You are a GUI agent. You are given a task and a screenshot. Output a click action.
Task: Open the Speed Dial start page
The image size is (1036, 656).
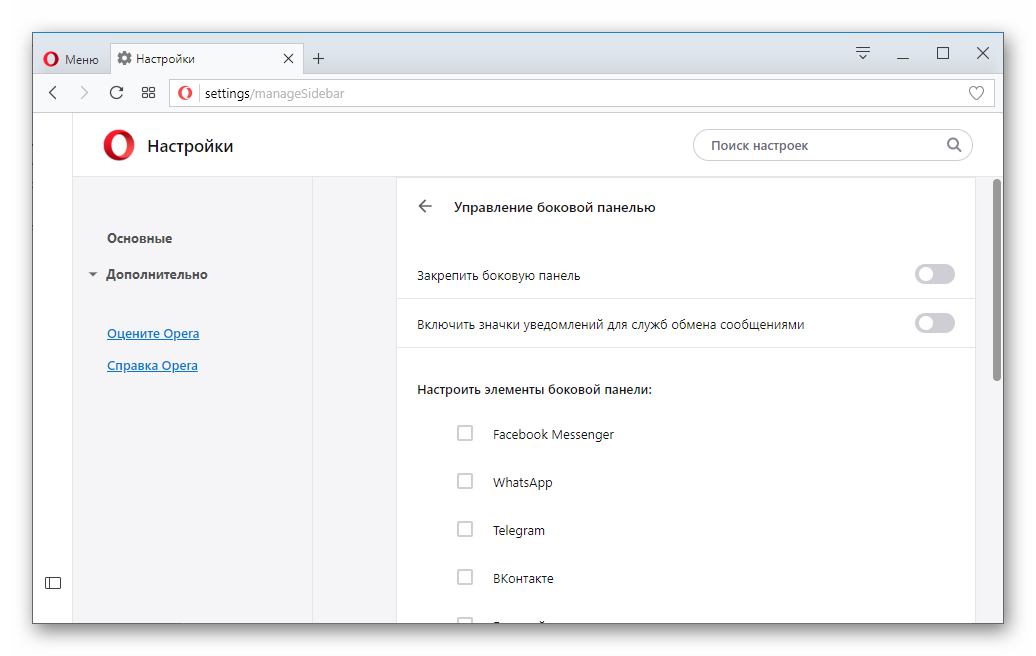tap(149, 93)
